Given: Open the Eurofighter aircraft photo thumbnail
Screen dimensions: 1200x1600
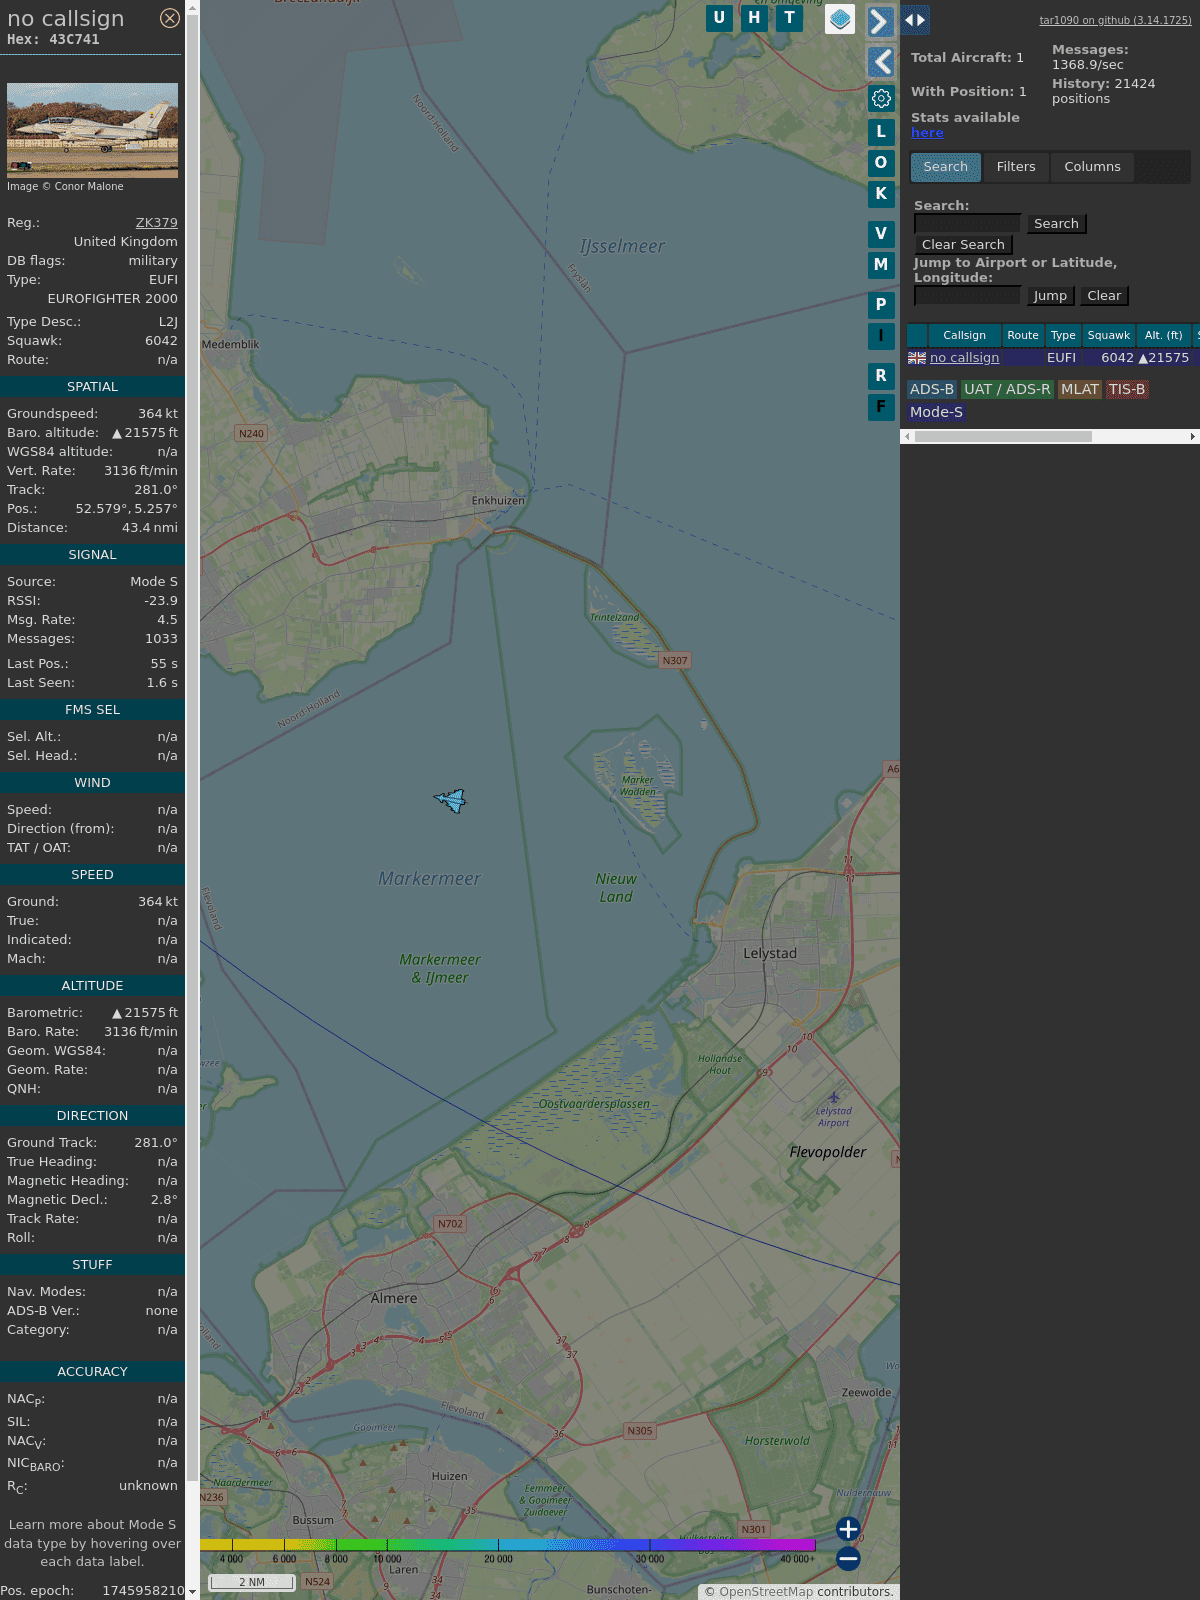Looking at the screenshot, I should (92, 130).
